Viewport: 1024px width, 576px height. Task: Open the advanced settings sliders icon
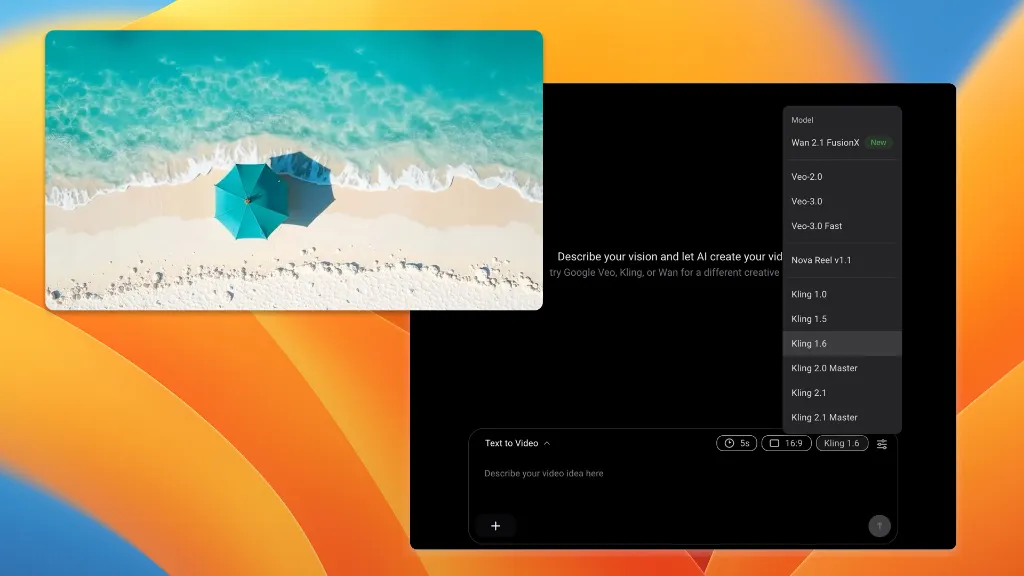[x=882, y=444]
